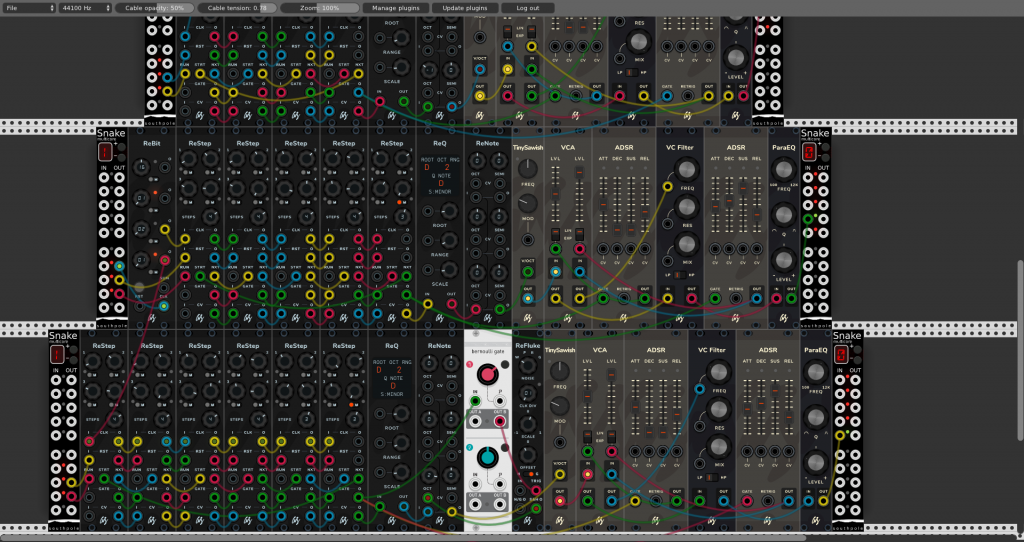Click bottom-row TinySawish FREQ knob
This screenshot has width=1024, height=542.
pyautogui.click(x=560, y=371)
